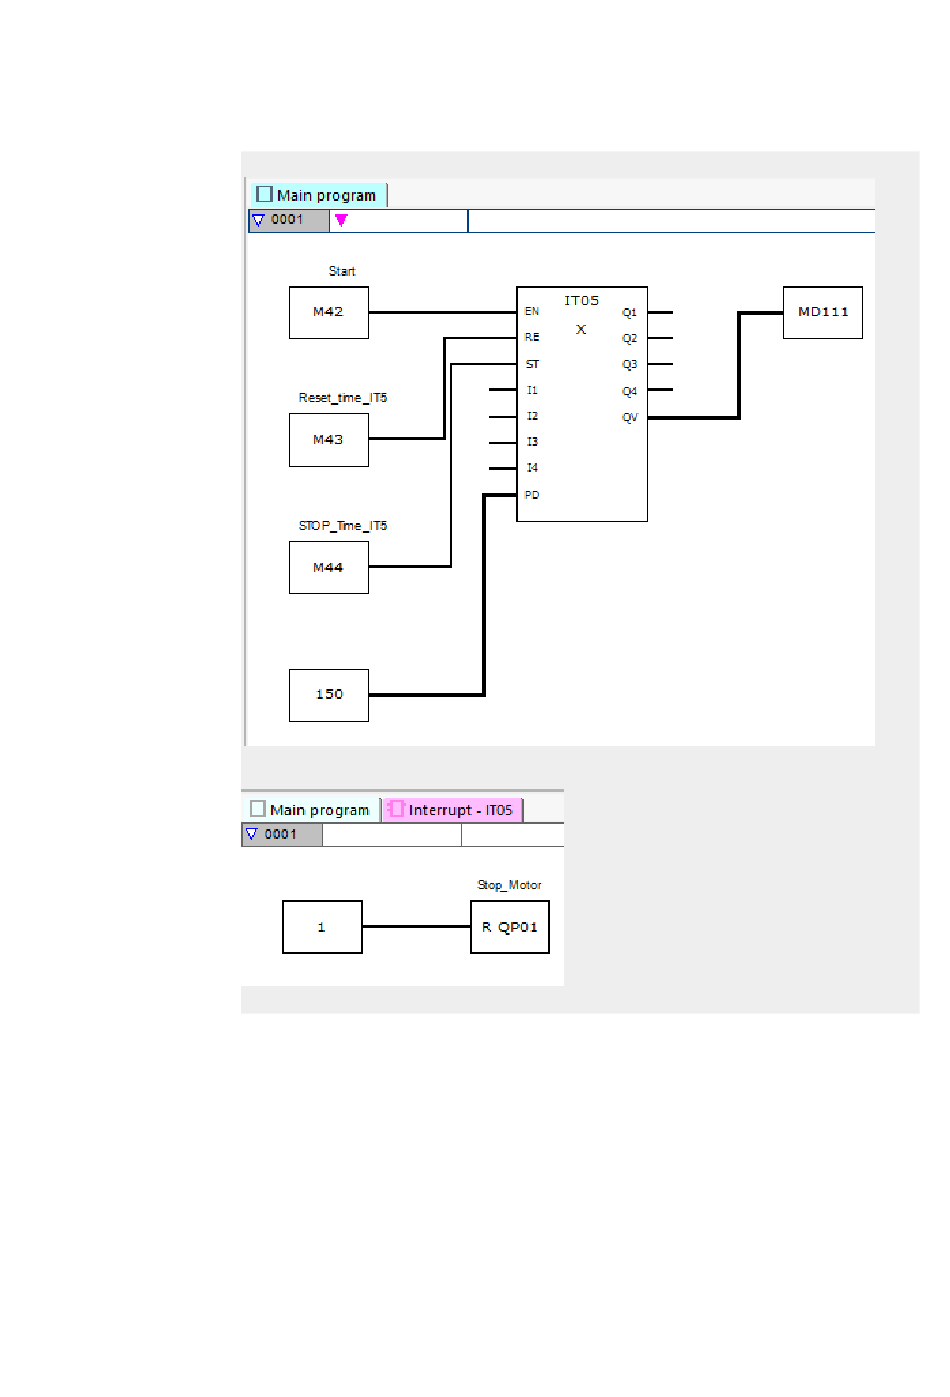Select the R QP01 Stop_Motor coil block
Screen dimensions: 950x1397
(510, 927)
